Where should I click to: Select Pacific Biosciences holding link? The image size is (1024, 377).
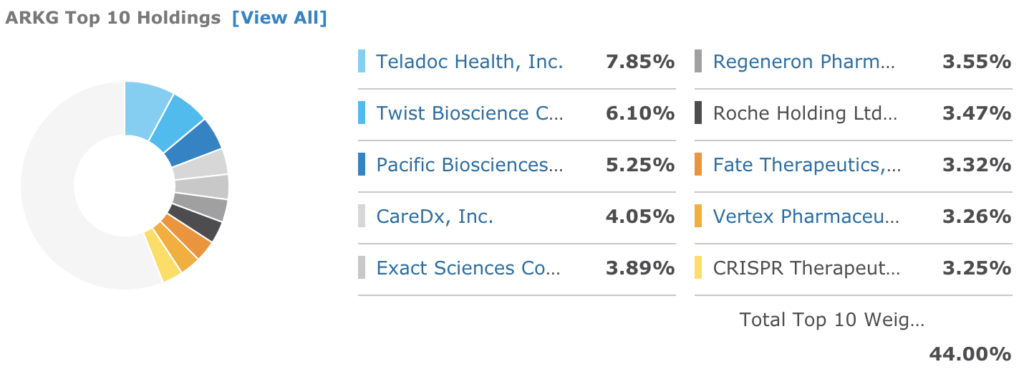tap(468, 165)
